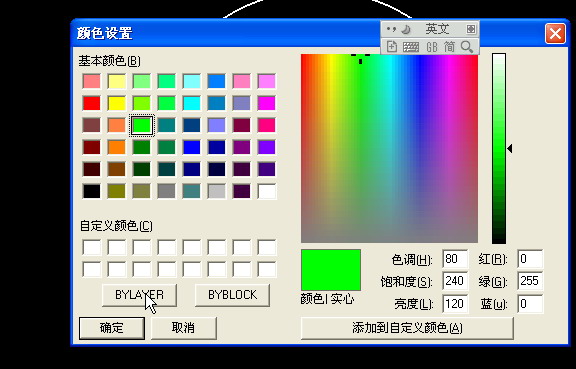Open the IME soft keyboard icon

pos(411,47)
